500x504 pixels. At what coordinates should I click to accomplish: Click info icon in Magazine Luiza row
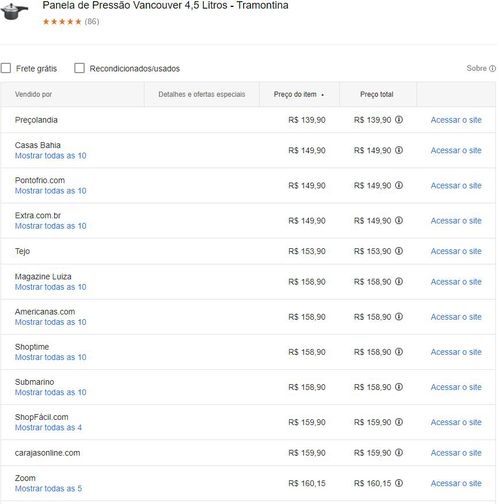coord(399,281)
